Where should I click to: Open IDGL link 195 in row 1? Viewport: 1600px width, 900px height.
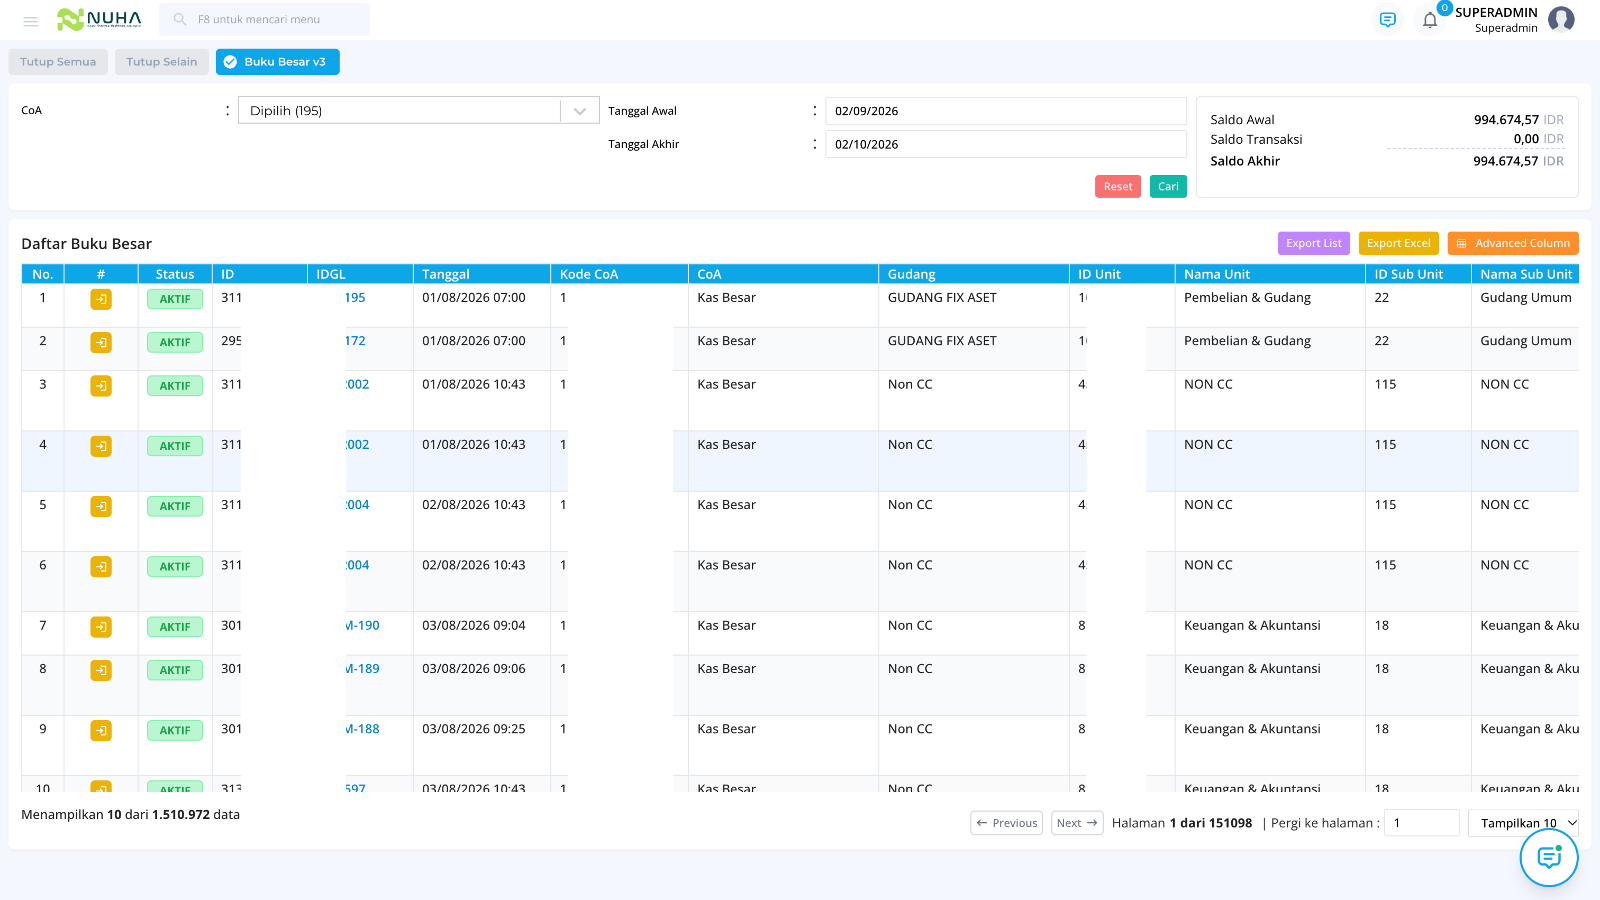click(355, 298)
